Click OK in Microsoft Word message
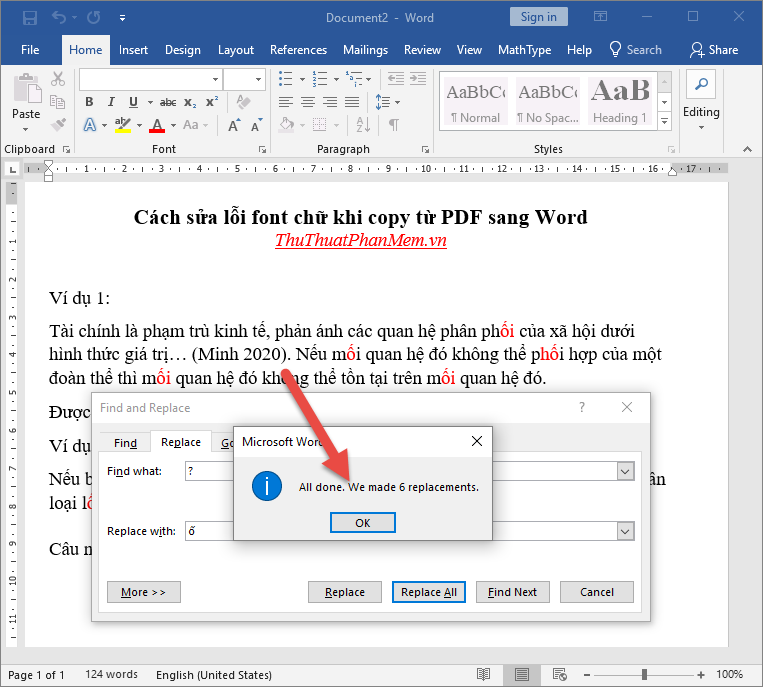Image resolution: width=763 pixels, height=687 pixels. point(363,523)
